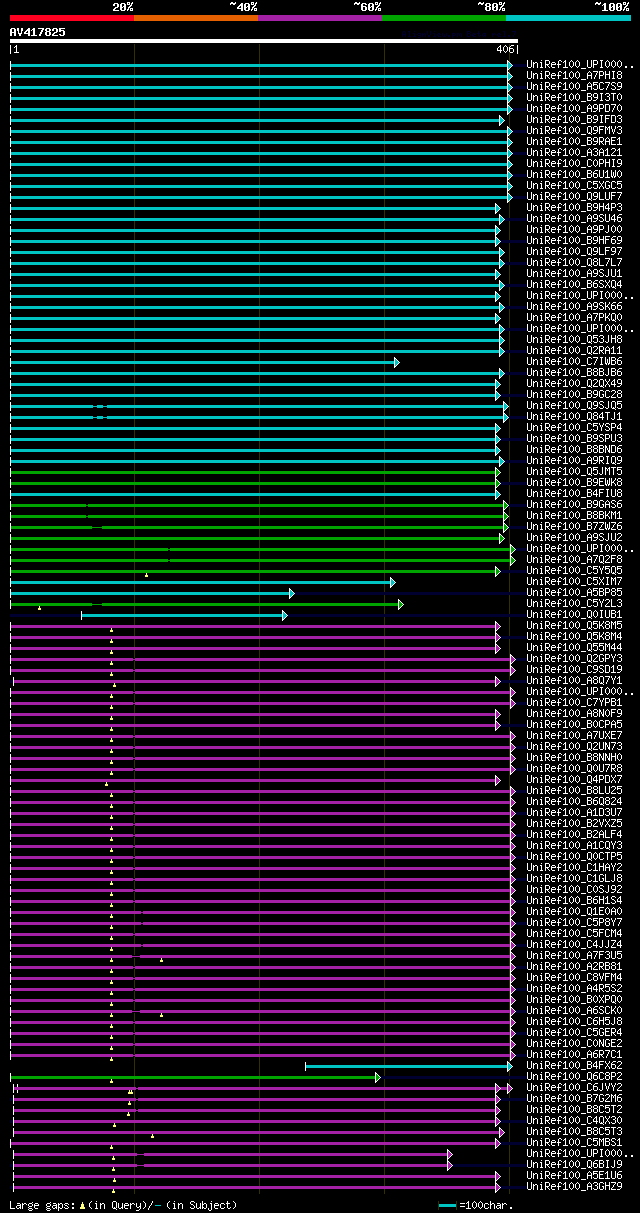Select the UniRef100_Q8L7L7 label

point(575,262)
